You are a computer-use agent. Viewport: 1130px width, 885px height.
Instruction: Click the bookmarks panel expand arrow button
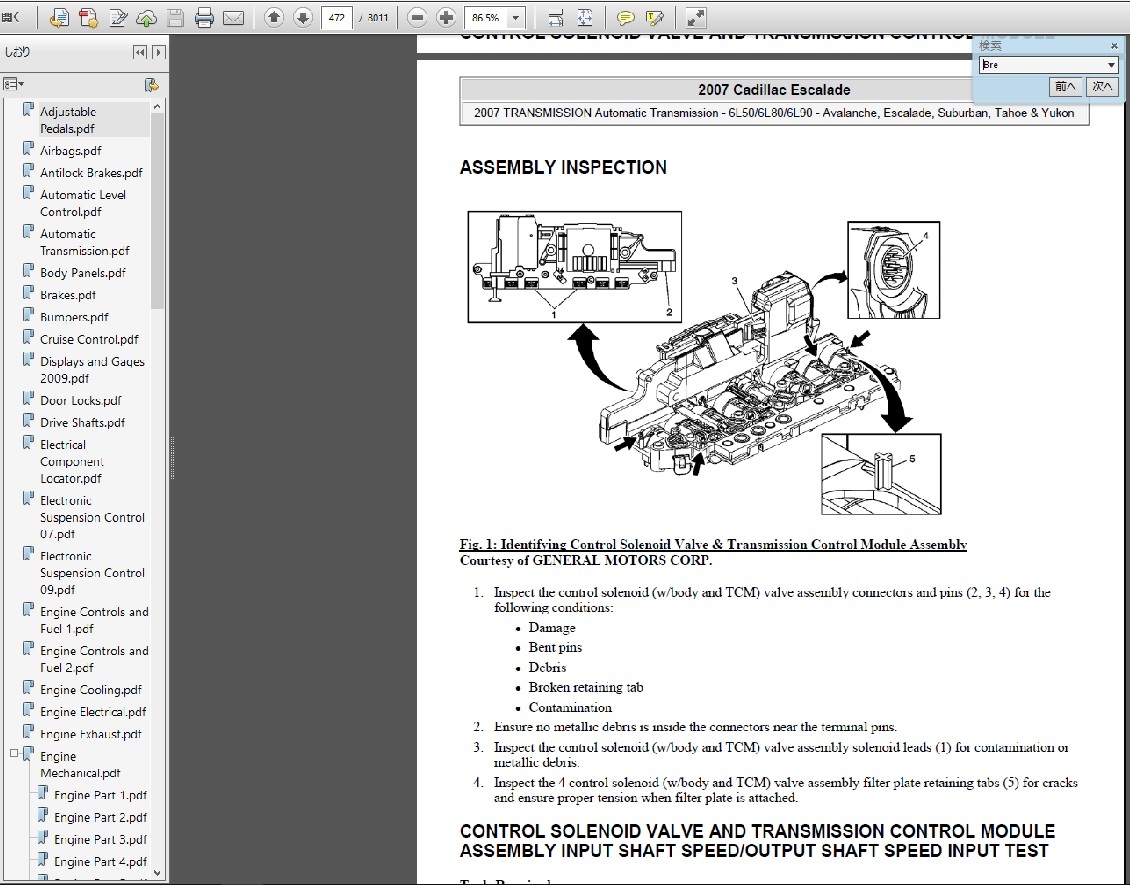tap(159, 52)
